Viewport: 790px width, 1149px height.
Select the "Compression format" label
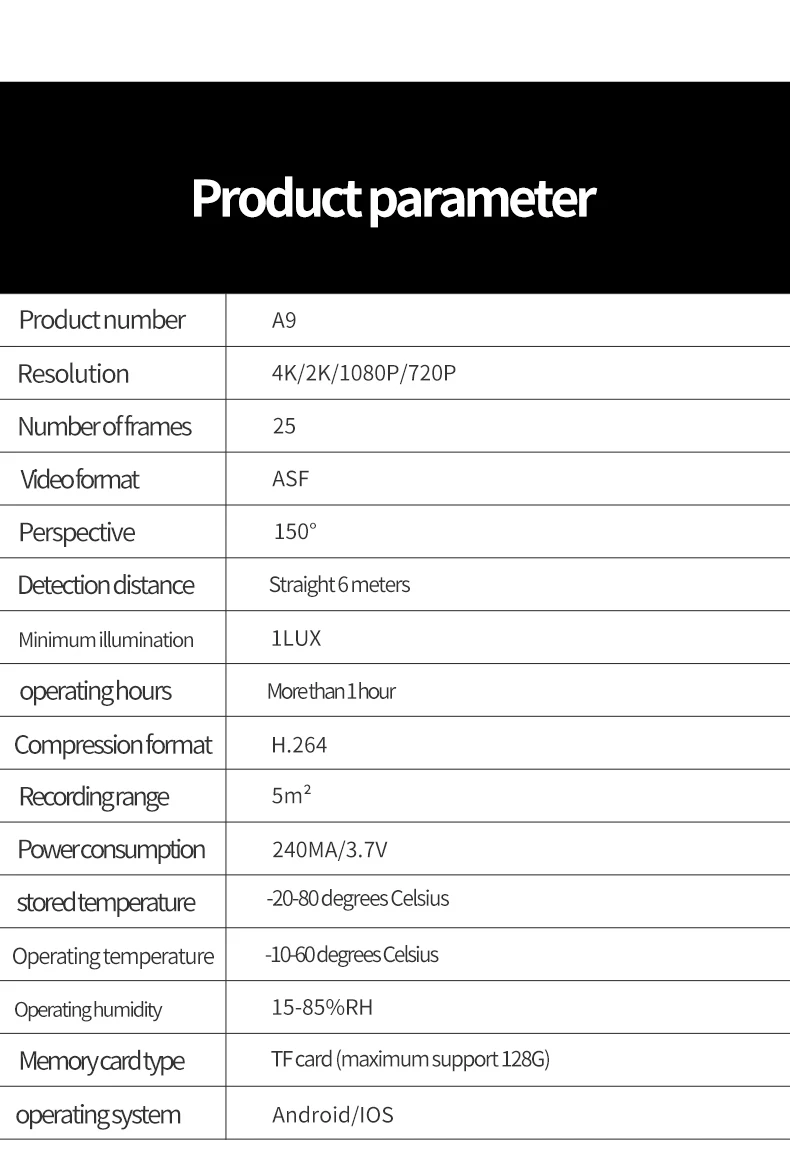tap(113, 745)
